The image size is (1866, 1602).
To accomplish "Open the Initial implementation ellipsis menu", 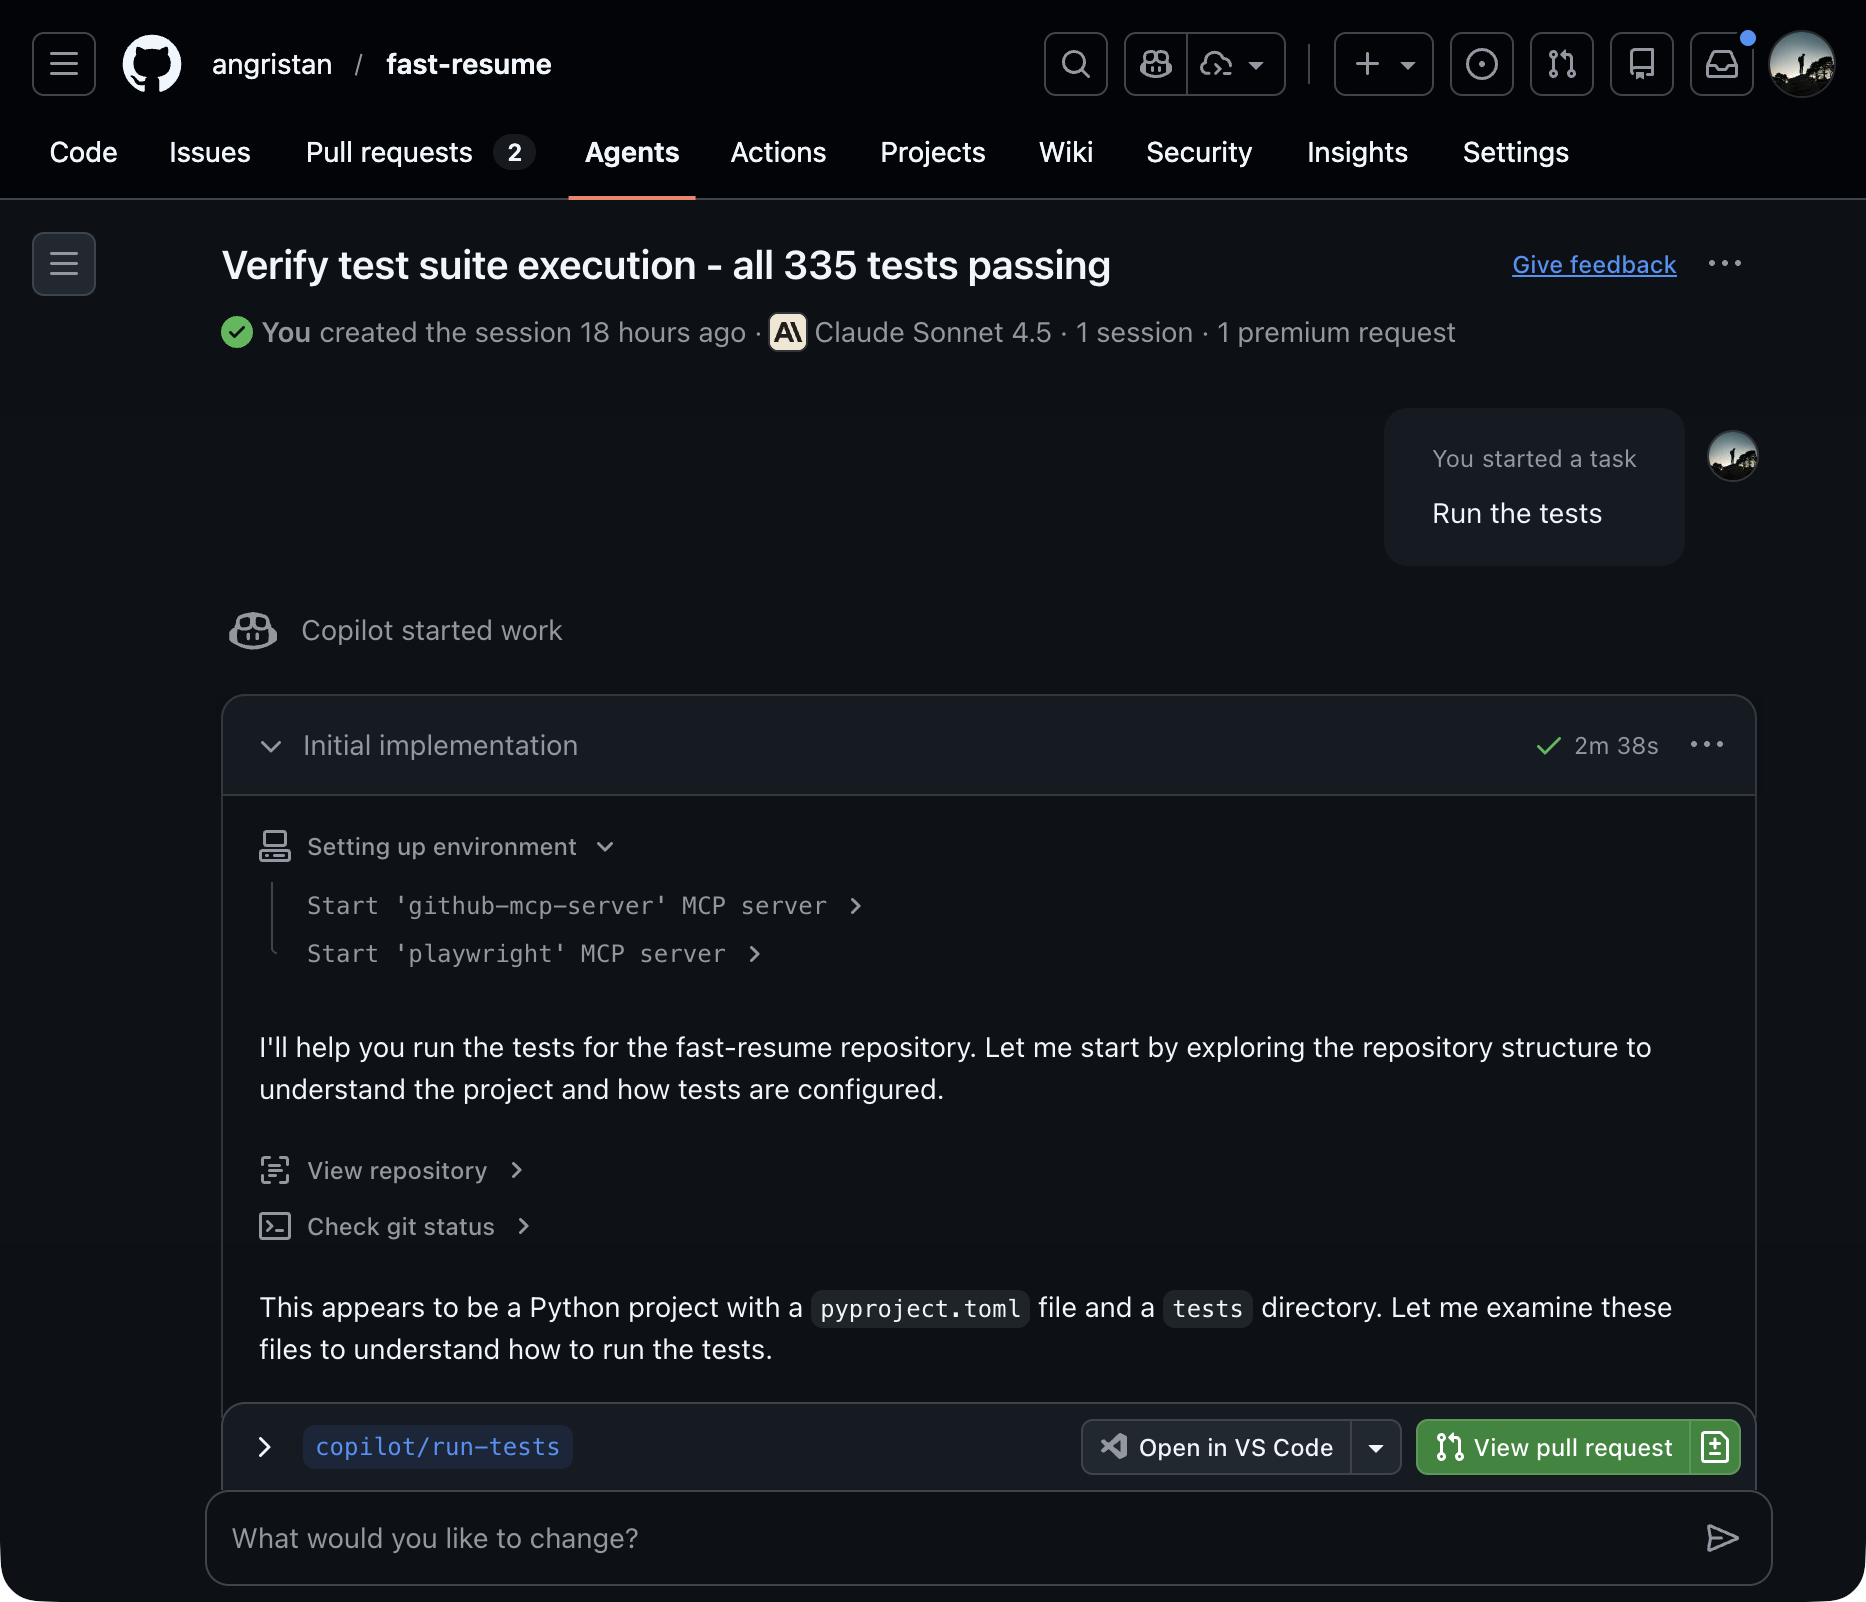I will 1706,744.
